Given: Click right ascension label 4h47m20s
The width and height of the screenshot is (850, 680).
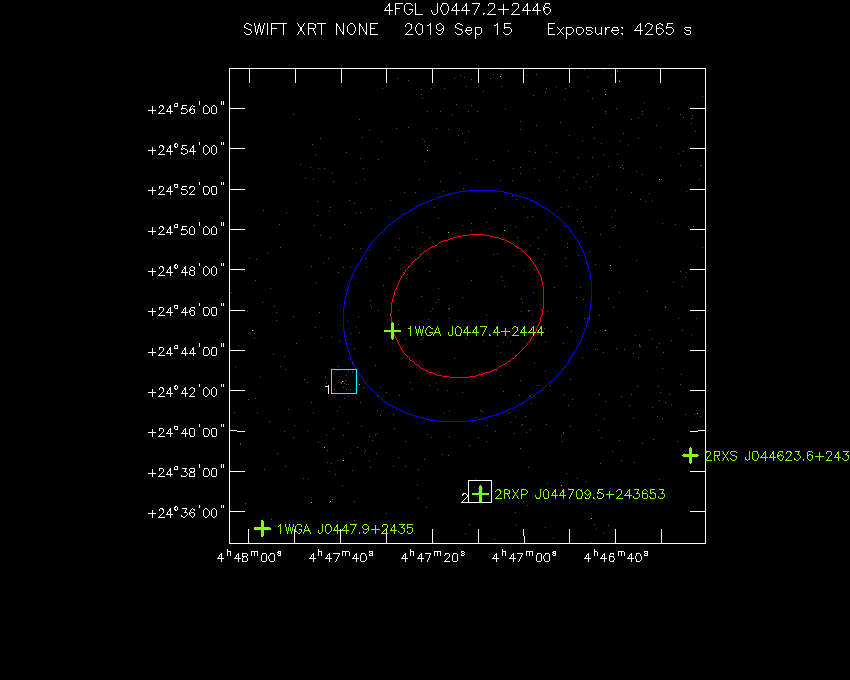Looking at the screenshot, I should 433,556.
